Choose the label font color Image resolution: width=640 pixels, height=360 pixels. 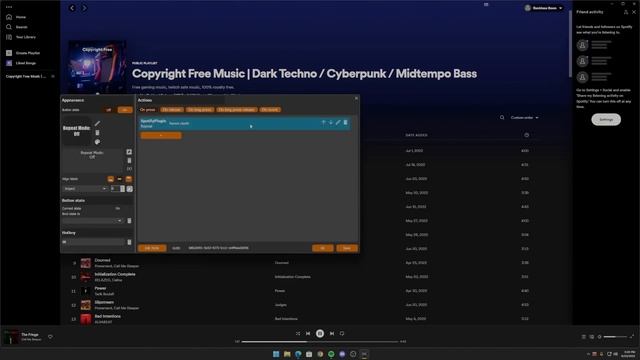tap(129, 189)
